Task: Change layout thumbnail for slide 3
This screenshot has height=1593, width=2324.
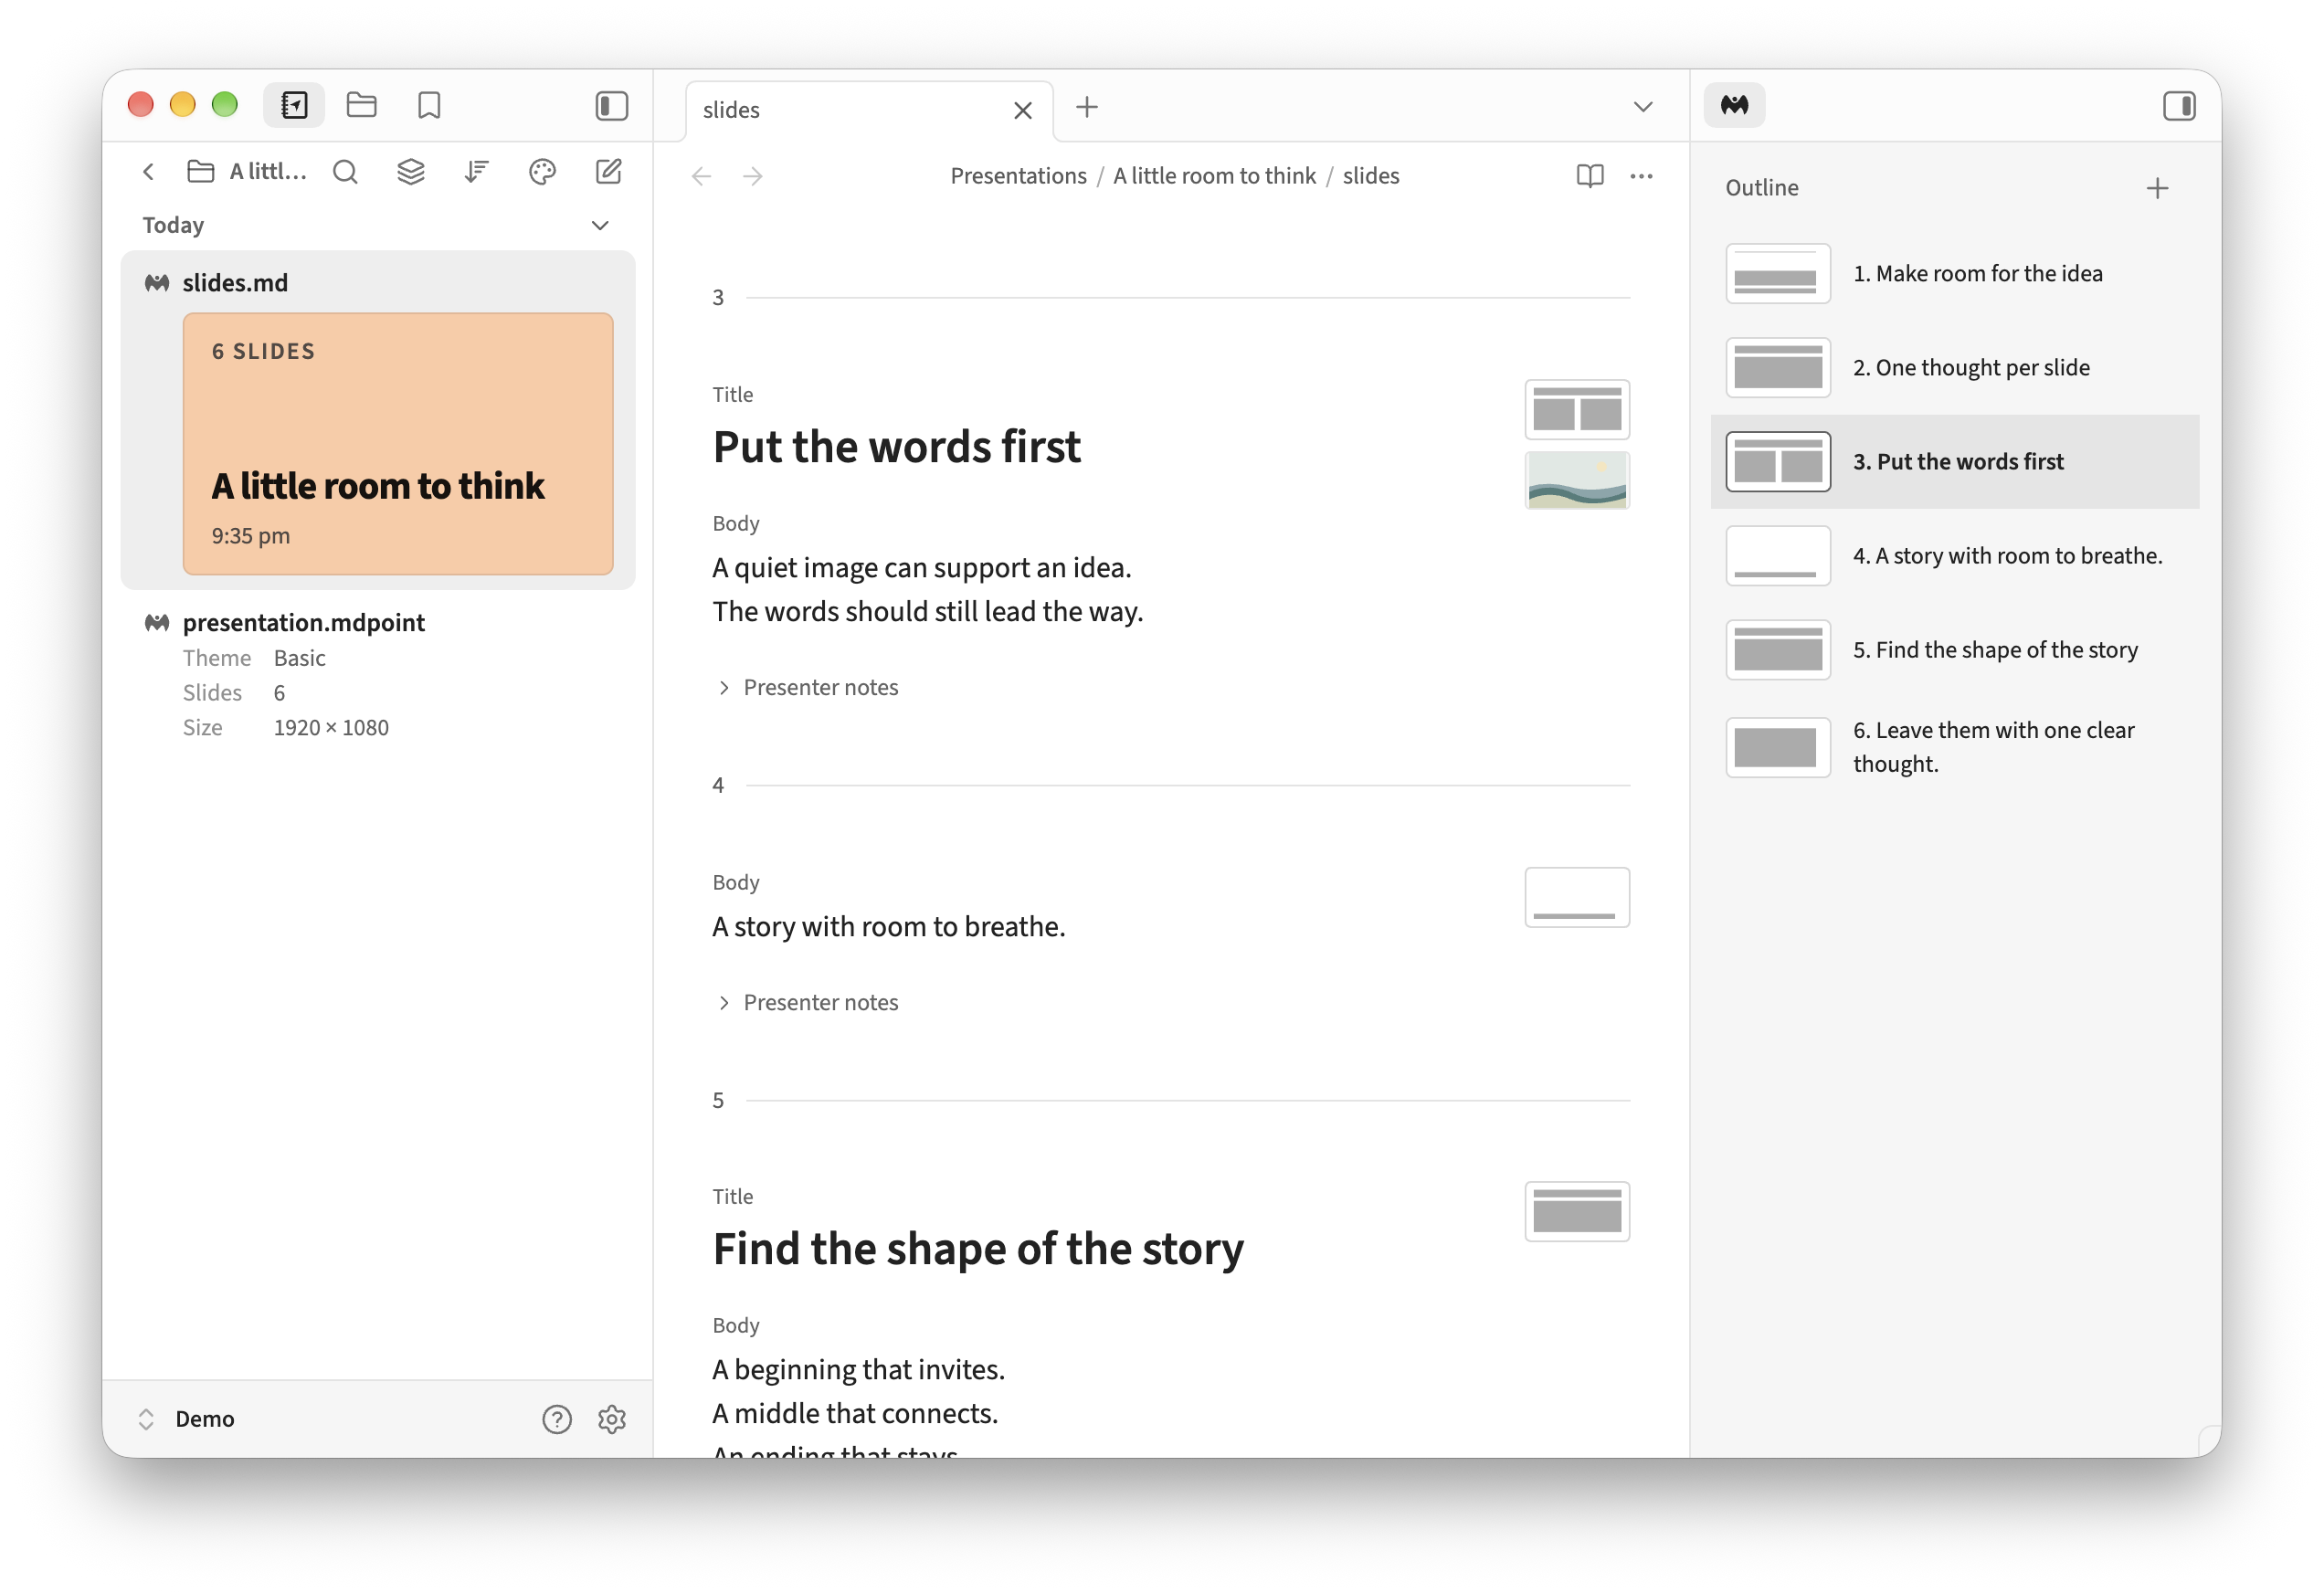Action: pyautogui.click(x=1577, y=409)
